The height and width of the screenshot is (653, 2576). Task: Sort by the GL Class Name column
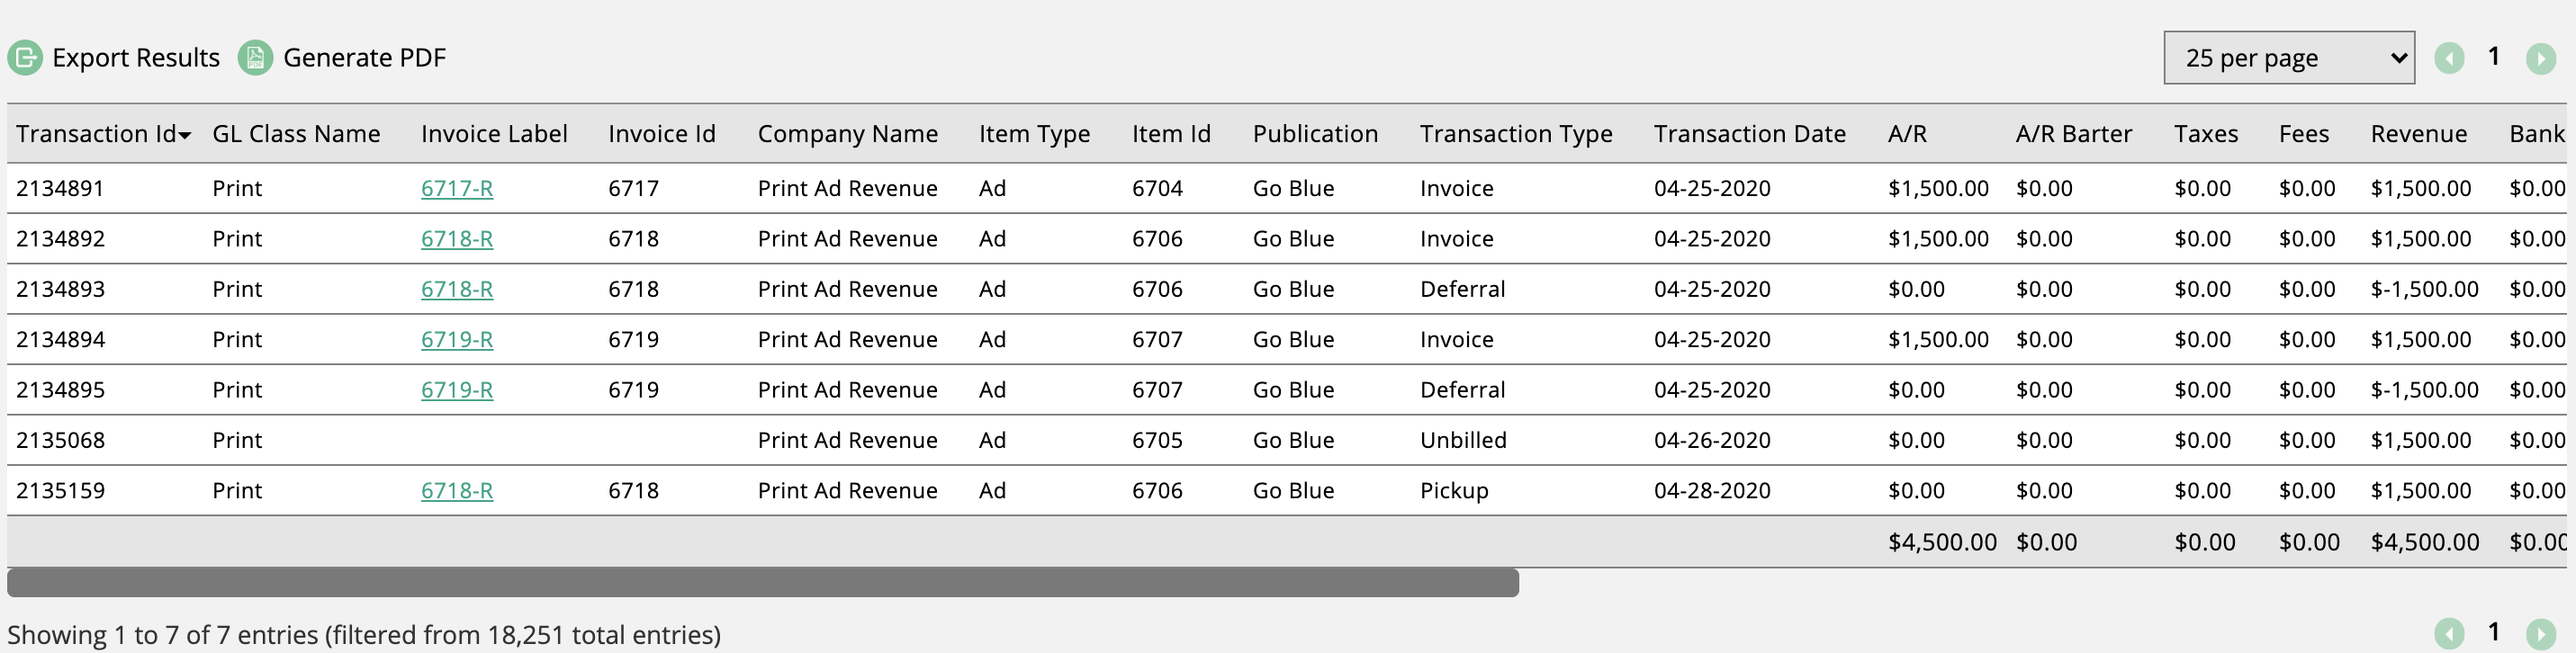296,134
